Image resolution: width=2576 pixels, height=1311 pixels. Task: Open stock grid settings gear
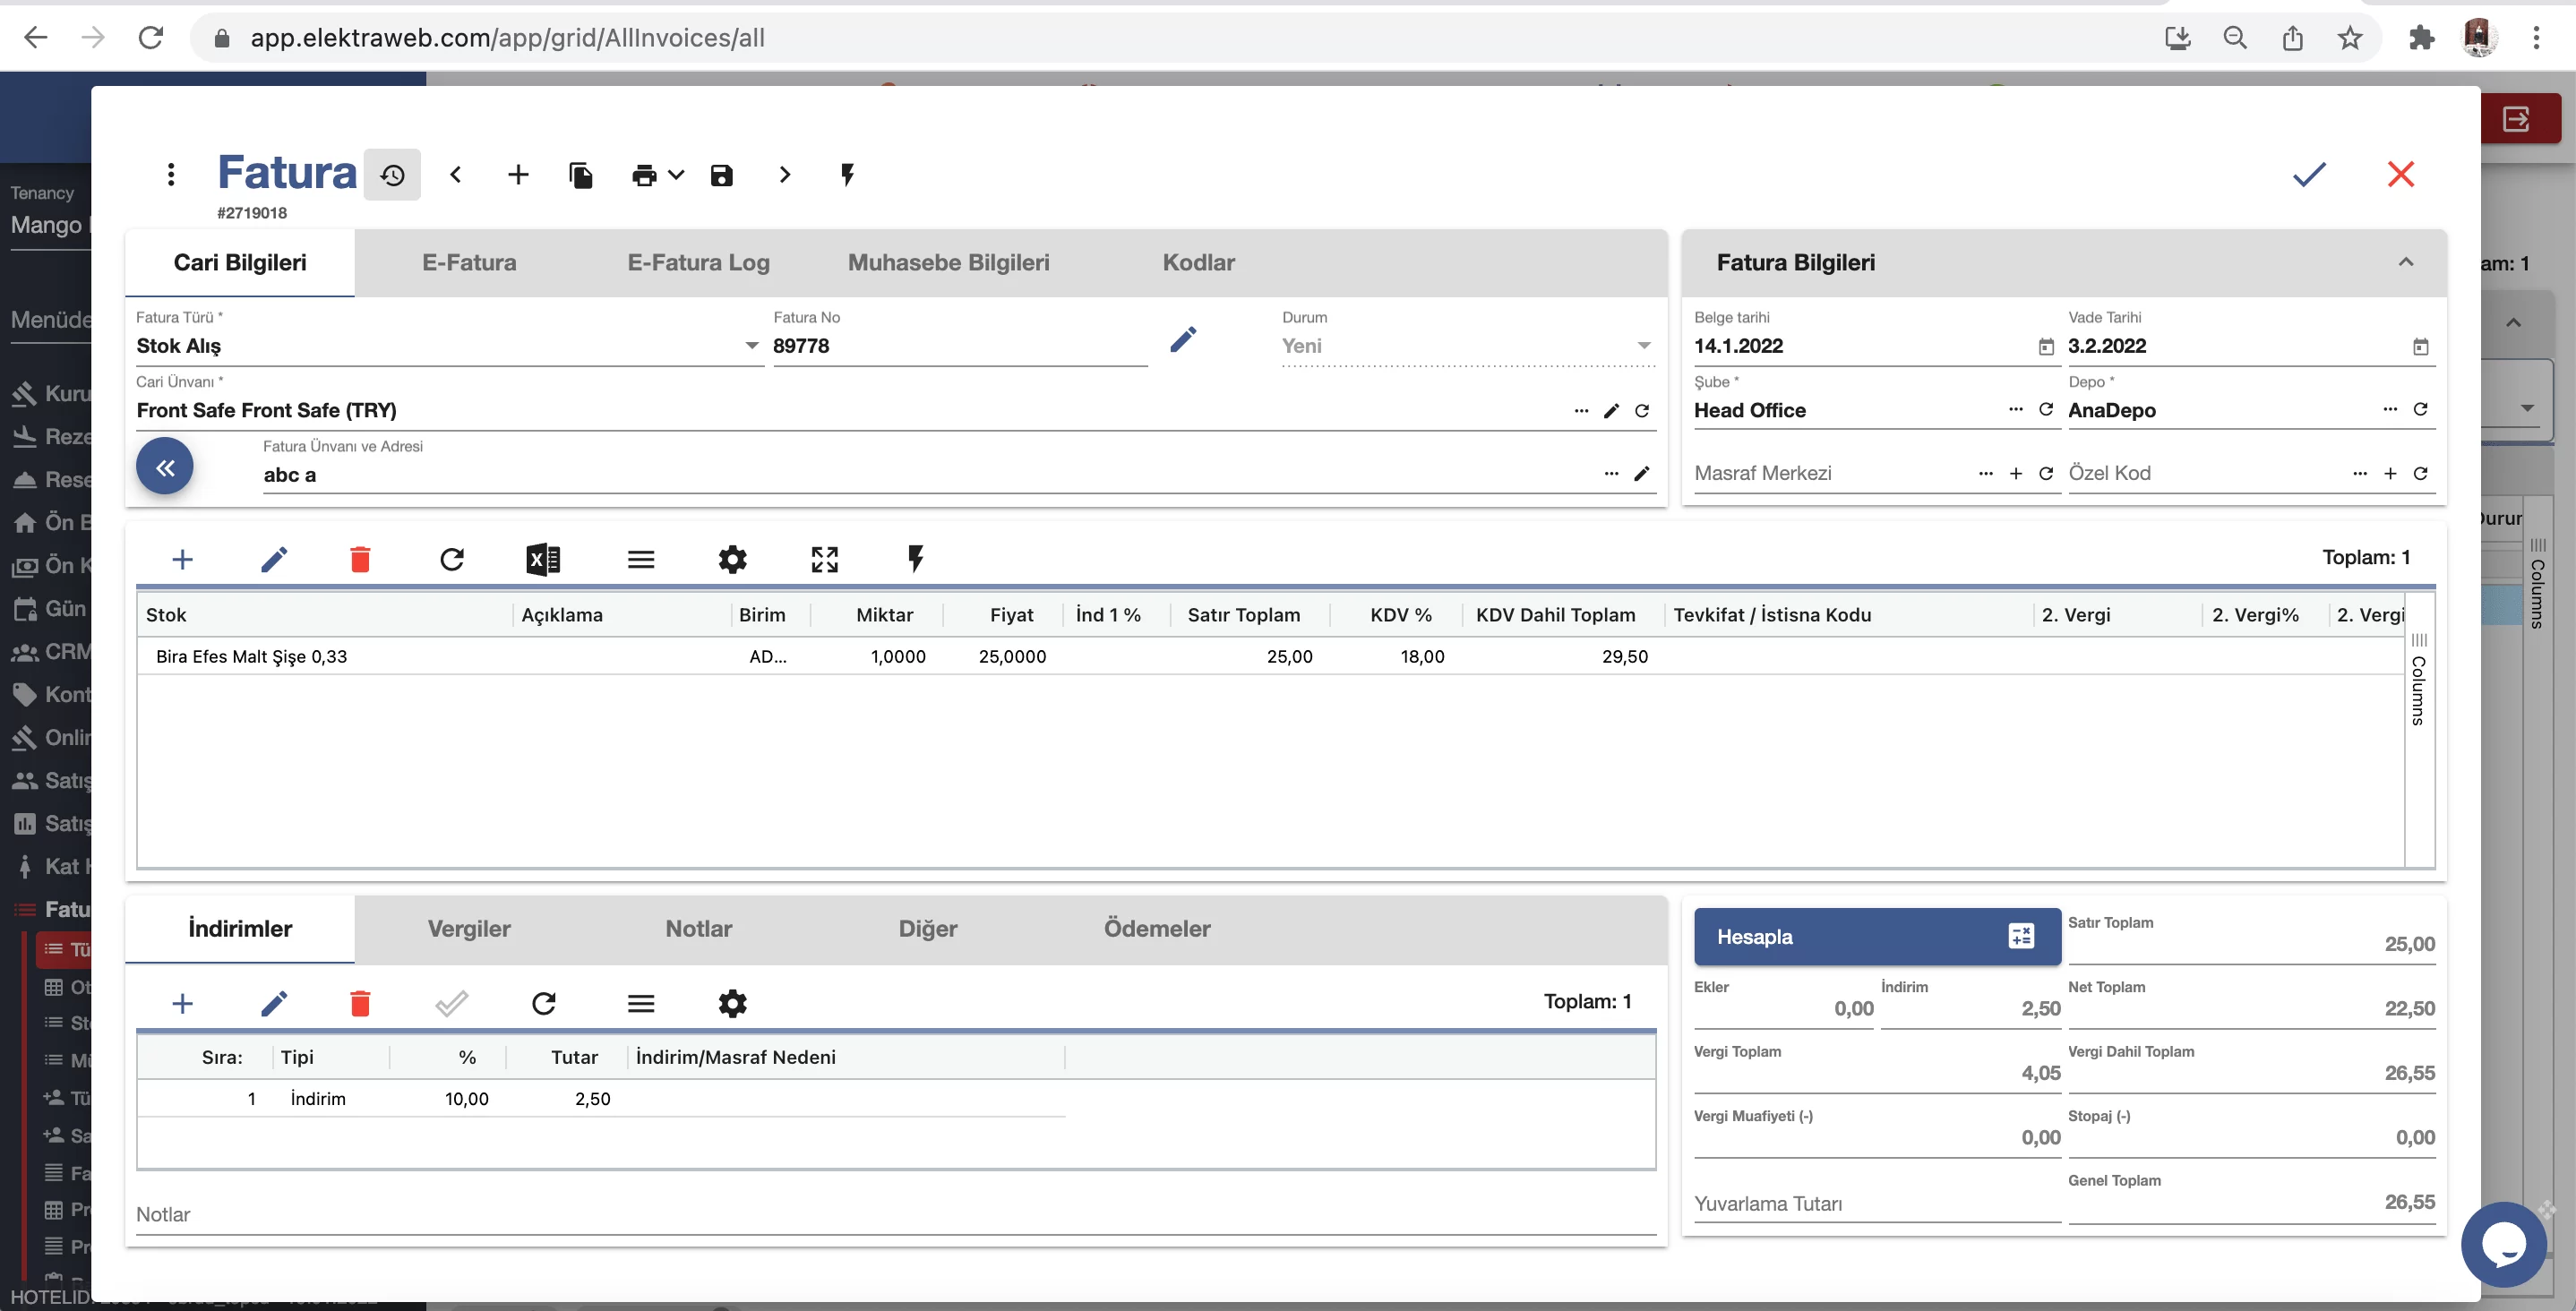732,559
